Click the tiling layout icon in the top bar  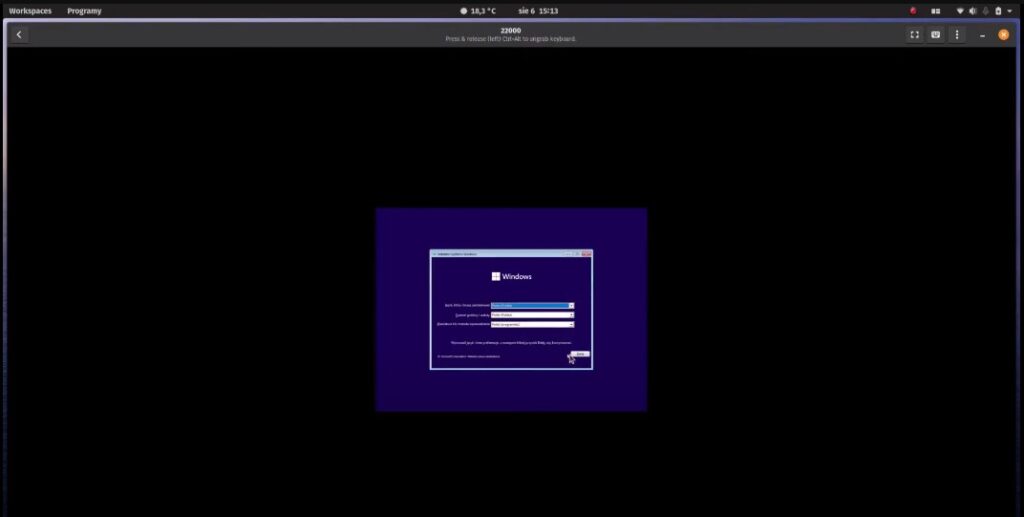(x=936, y=11)
